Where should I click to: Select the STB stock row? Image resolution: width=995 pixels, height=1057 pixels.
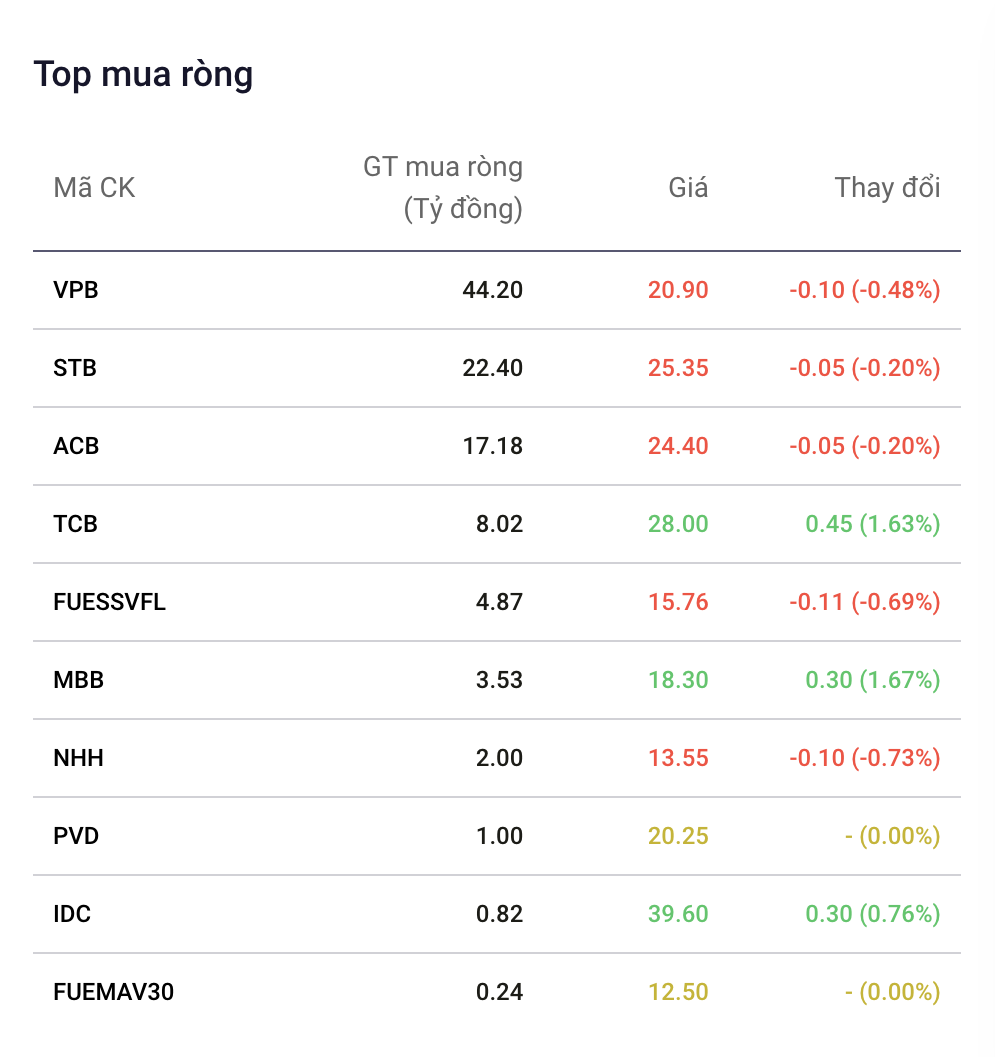497,368
